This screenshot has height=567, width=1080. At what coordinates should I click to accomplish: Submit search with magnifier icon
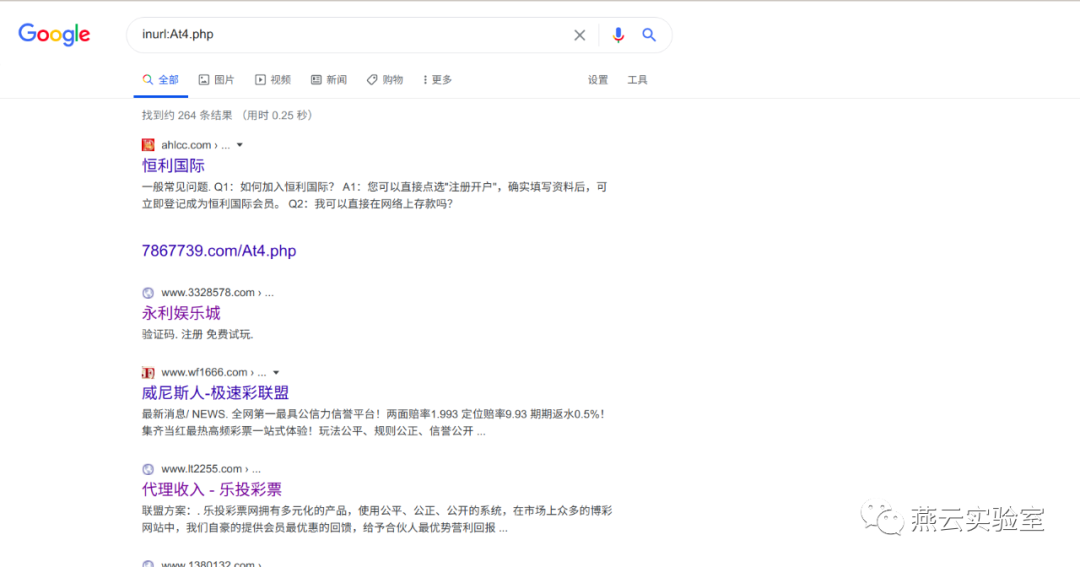(x=649, y=34)
